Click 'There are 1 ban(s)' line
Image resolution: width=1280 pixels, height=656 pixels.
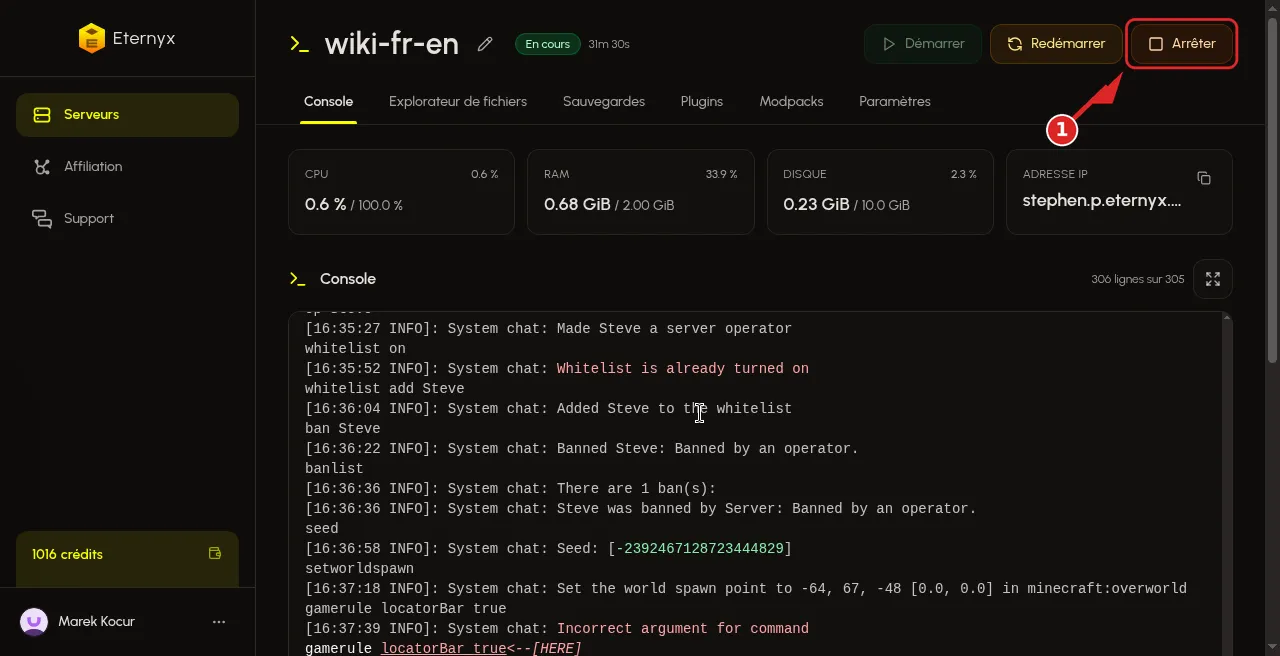[511, 489]
